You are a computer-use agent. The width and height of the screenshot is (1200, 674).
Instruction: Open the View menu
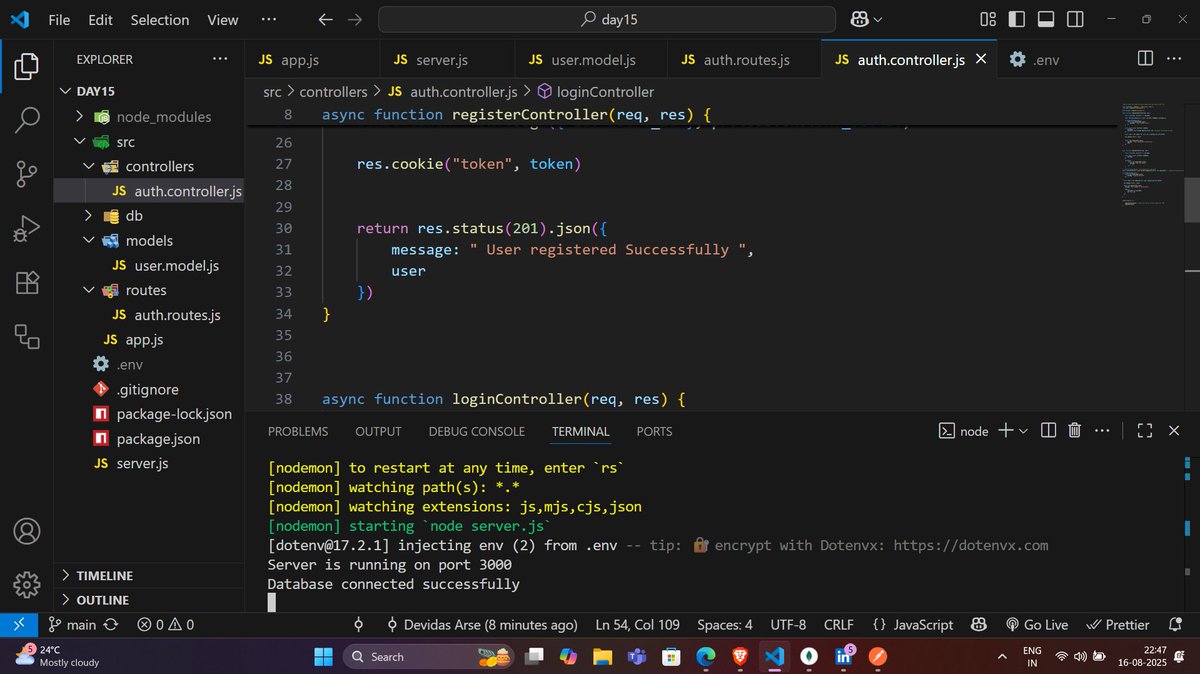point(223,19)
